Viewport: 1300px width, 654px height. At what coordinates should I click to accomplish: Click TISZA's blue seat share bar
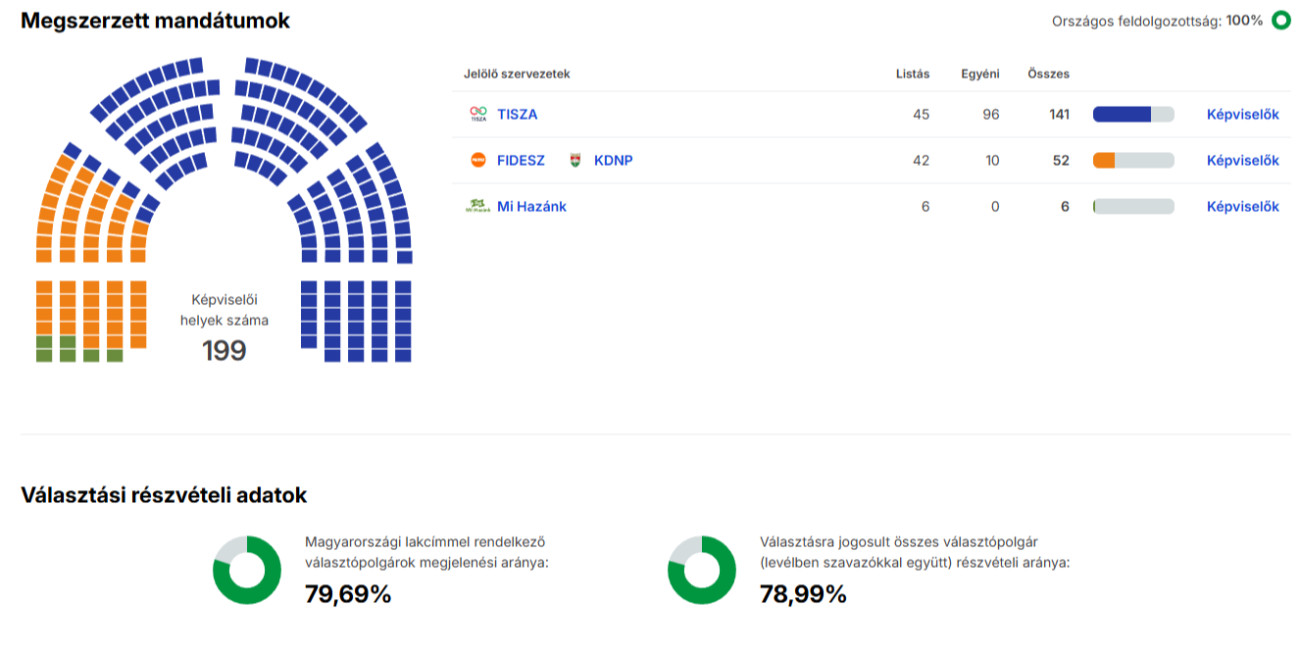pyautogui.click(x=1122, y=114)
